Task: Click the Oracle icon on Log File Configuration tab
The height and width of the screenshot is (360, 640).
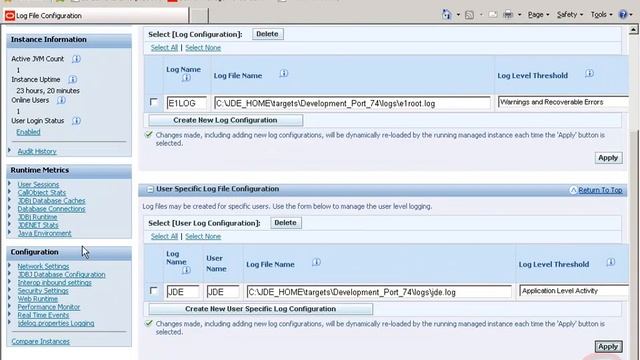Action: point(9,16)
